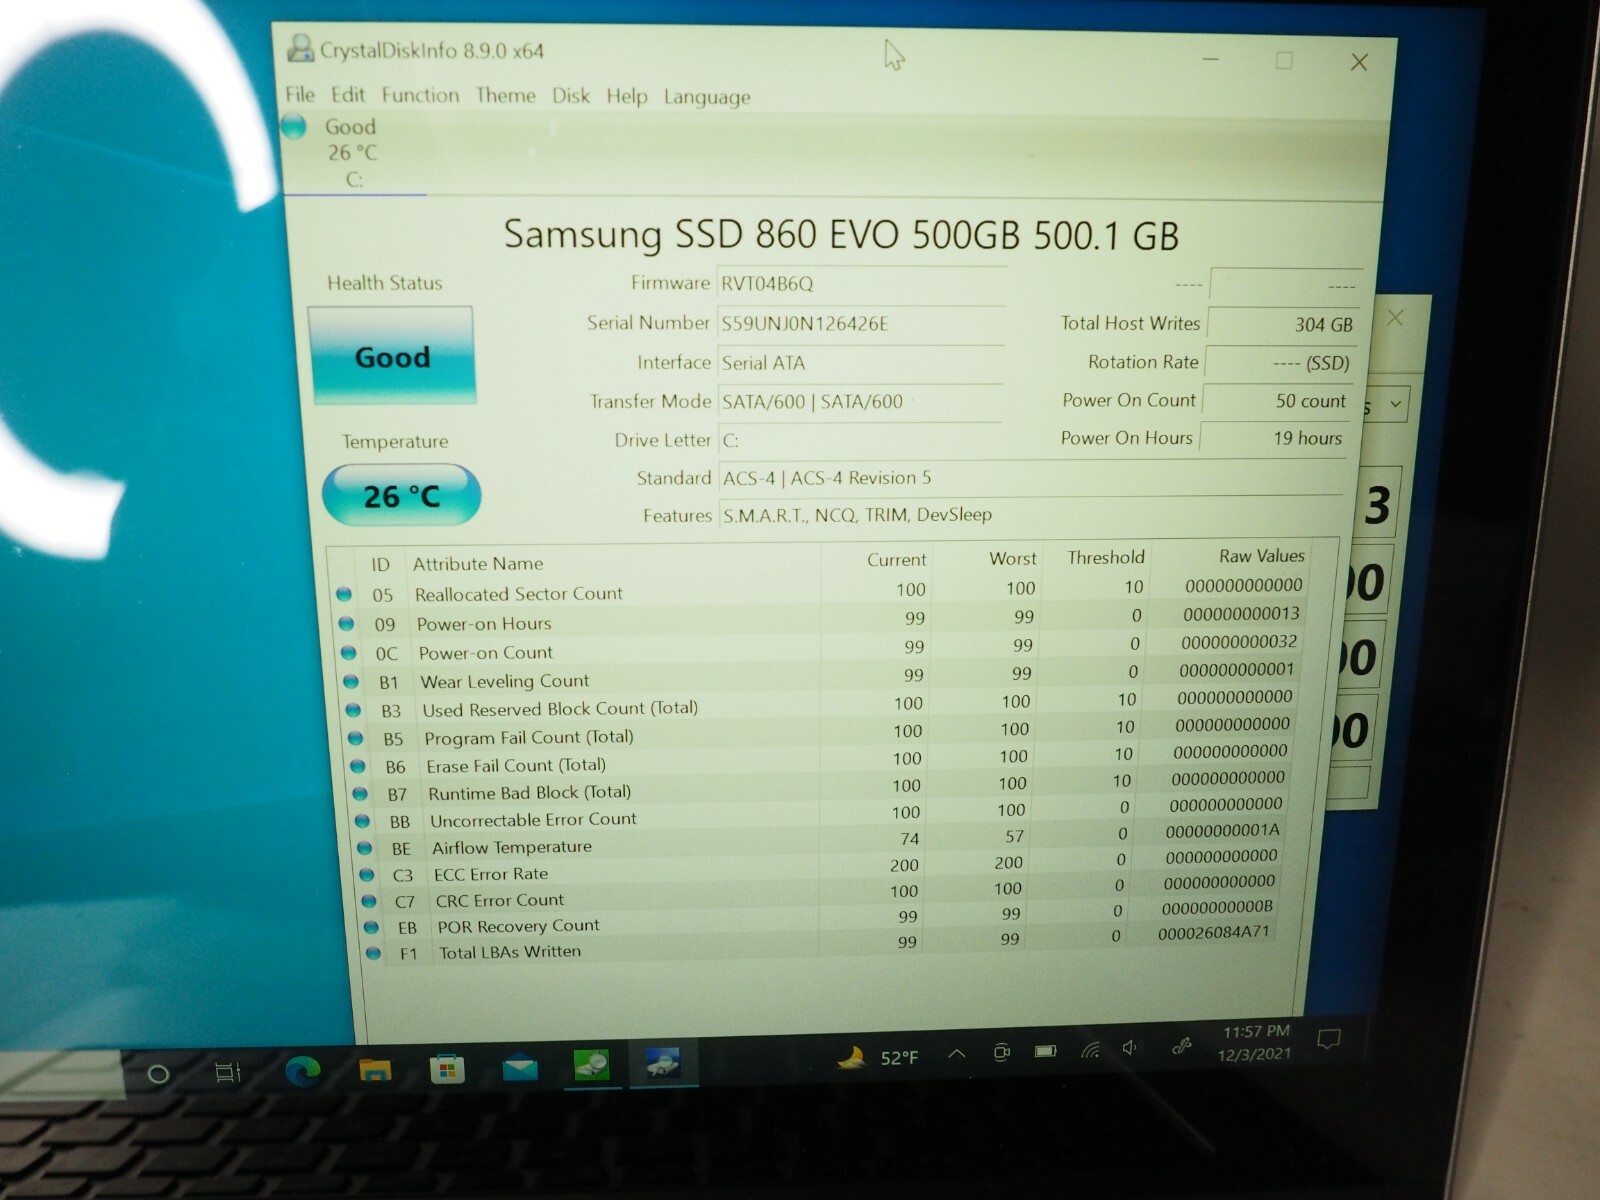Viewport: 1600px width, 1200px height.
Task: Click the 26 °C temperature button
Action: coord(401,496)
